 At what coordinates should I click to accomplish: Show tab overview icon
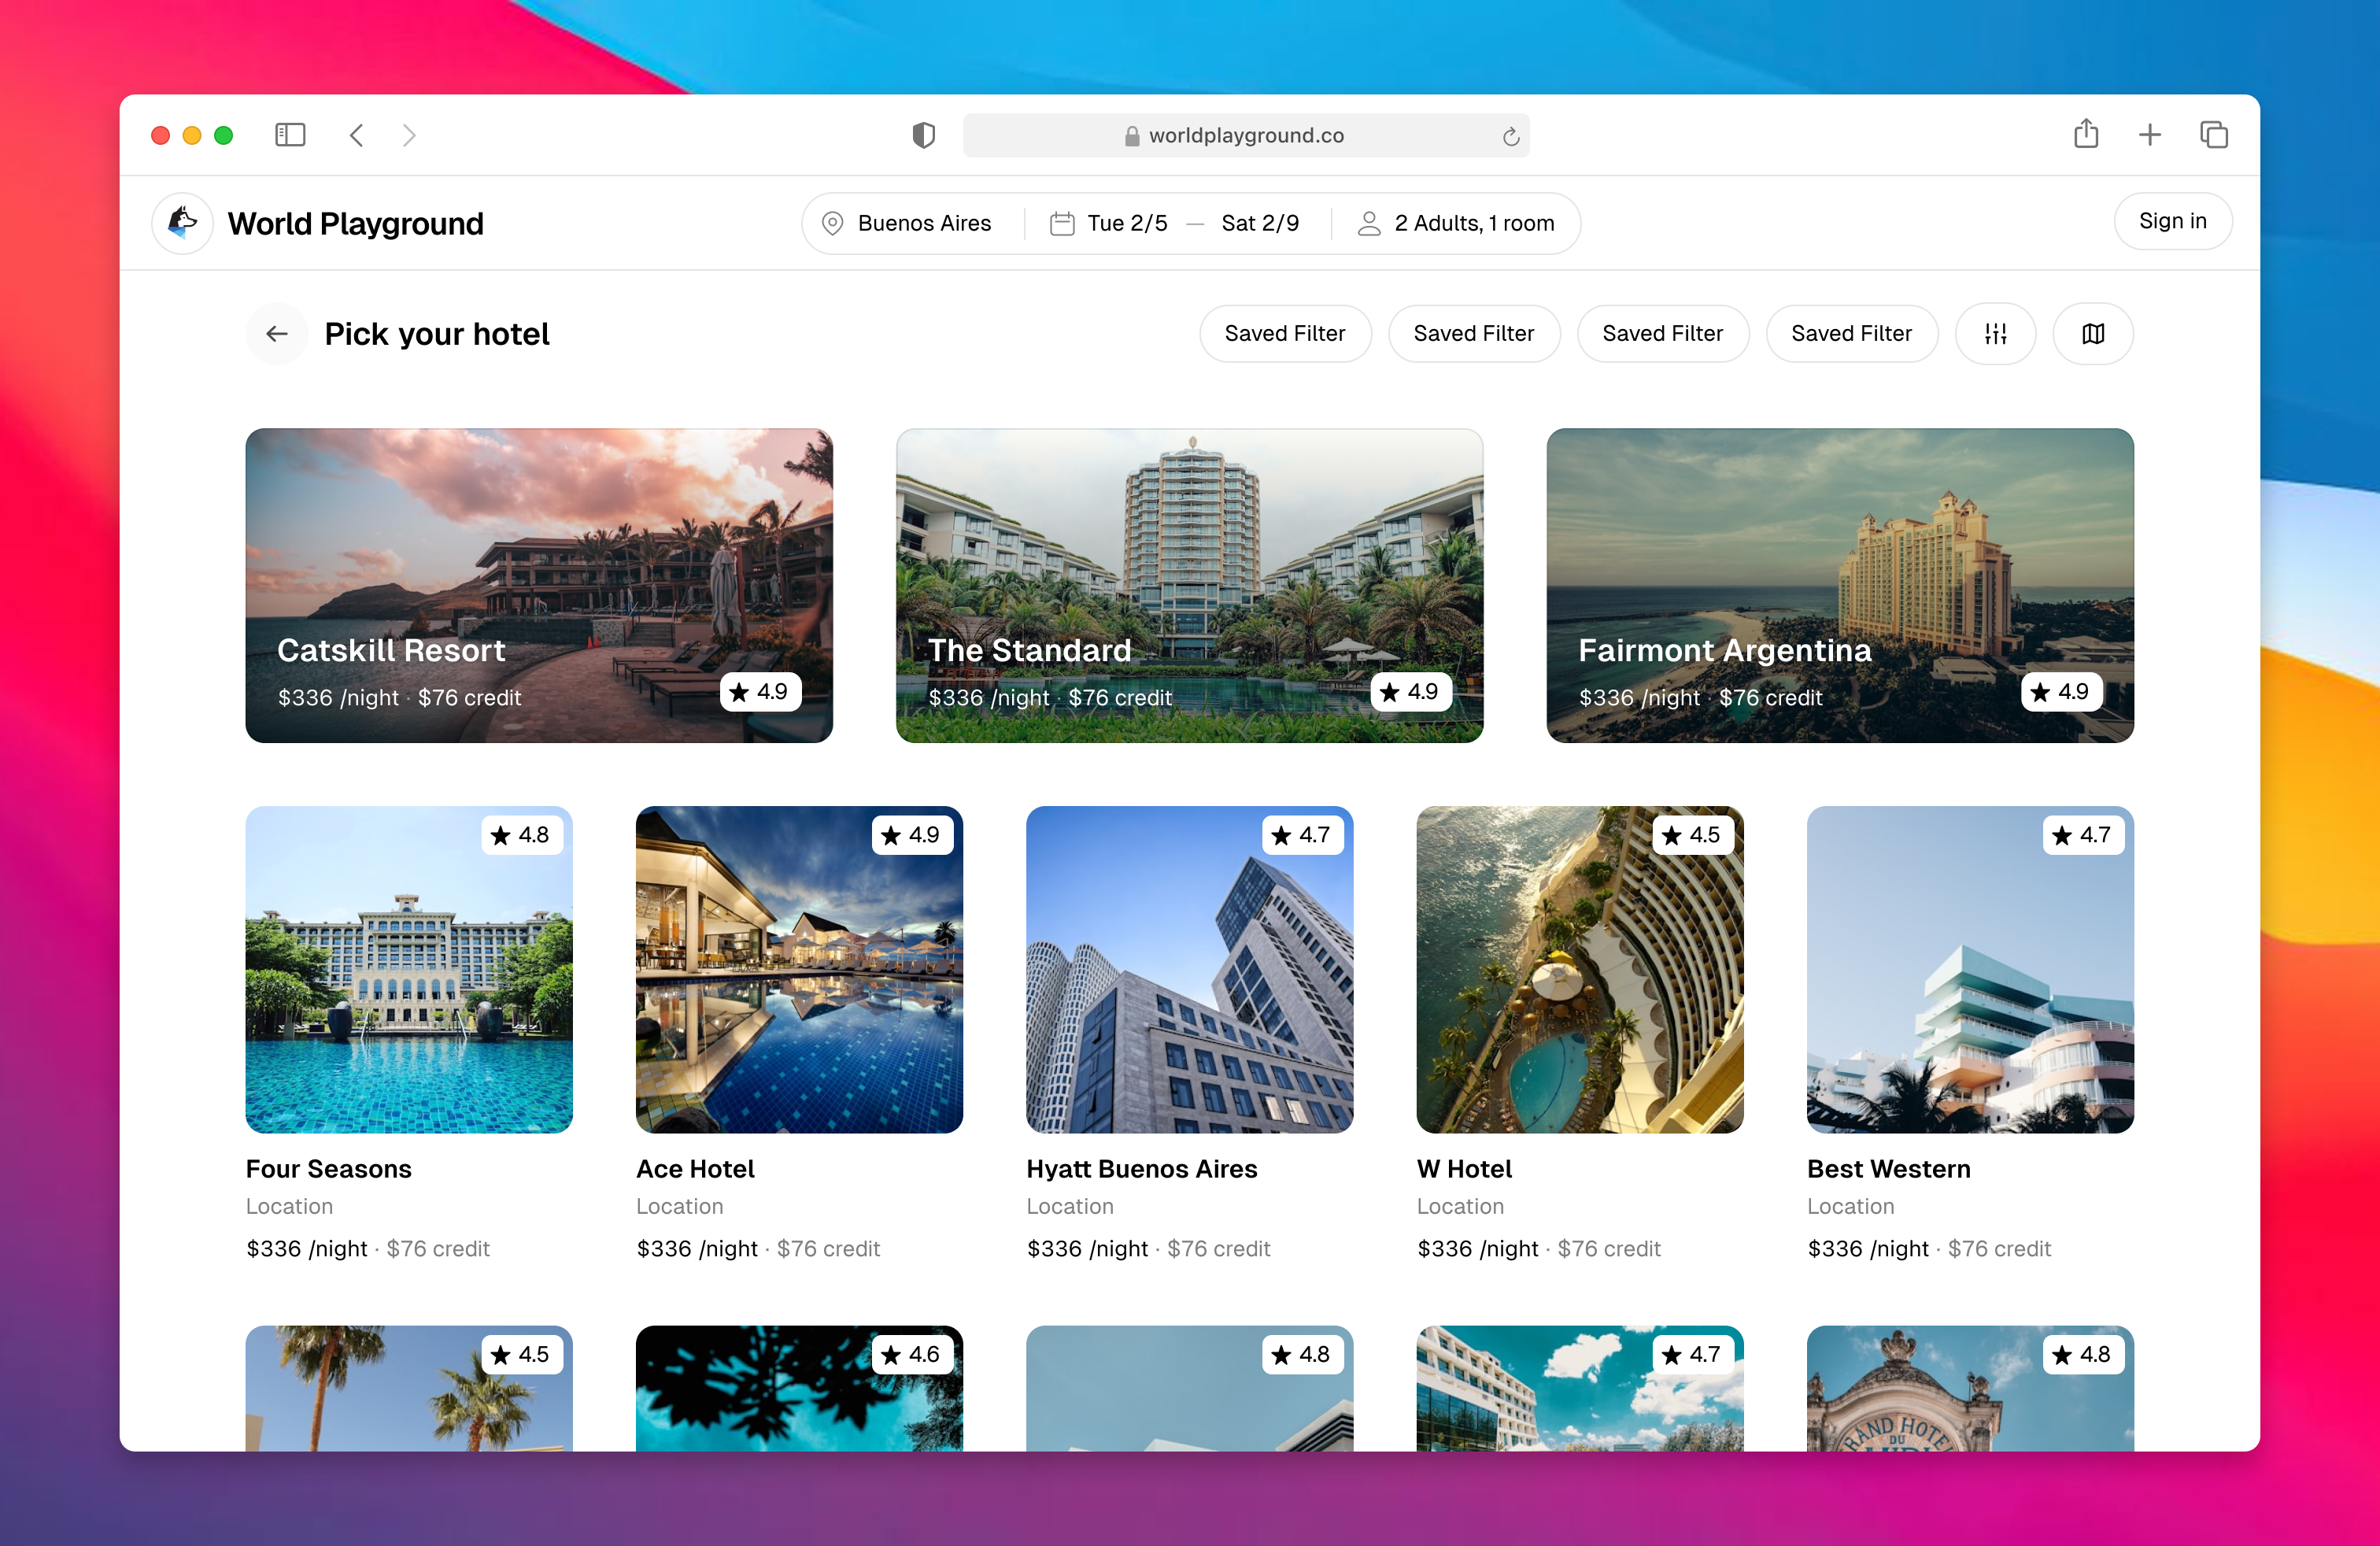[x=2214, y=135]
